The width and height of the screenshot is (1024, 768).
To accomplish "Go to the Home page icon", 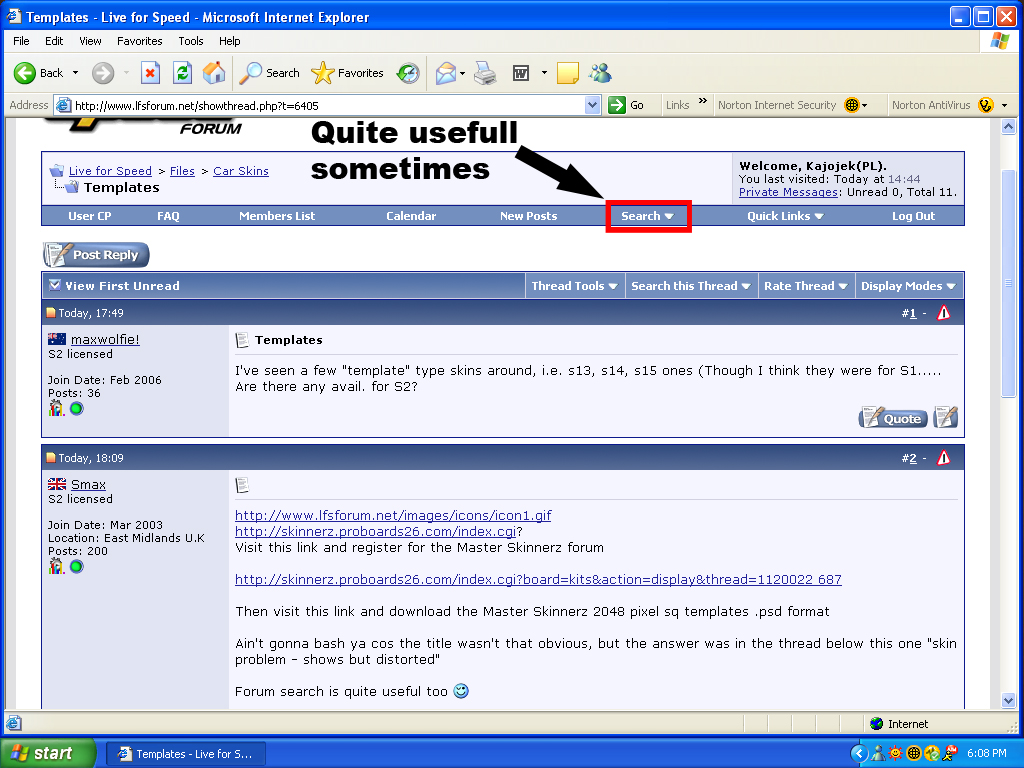I will (214, 73).
